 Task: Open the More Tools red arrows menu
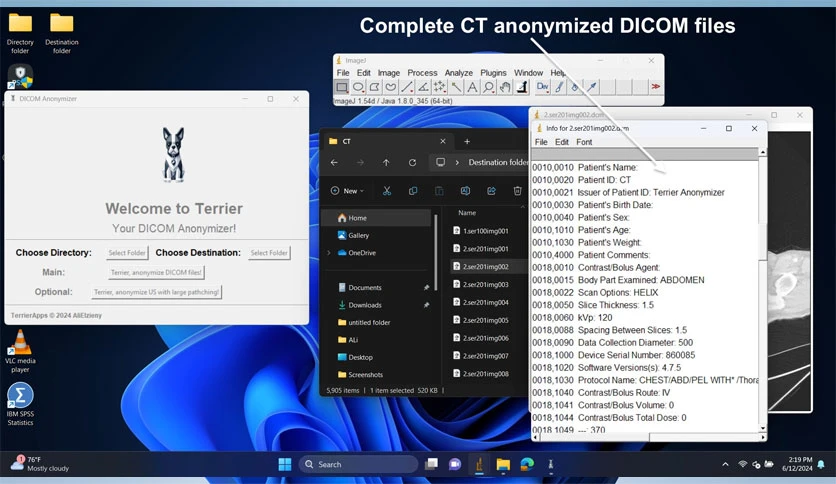(655, 87)
